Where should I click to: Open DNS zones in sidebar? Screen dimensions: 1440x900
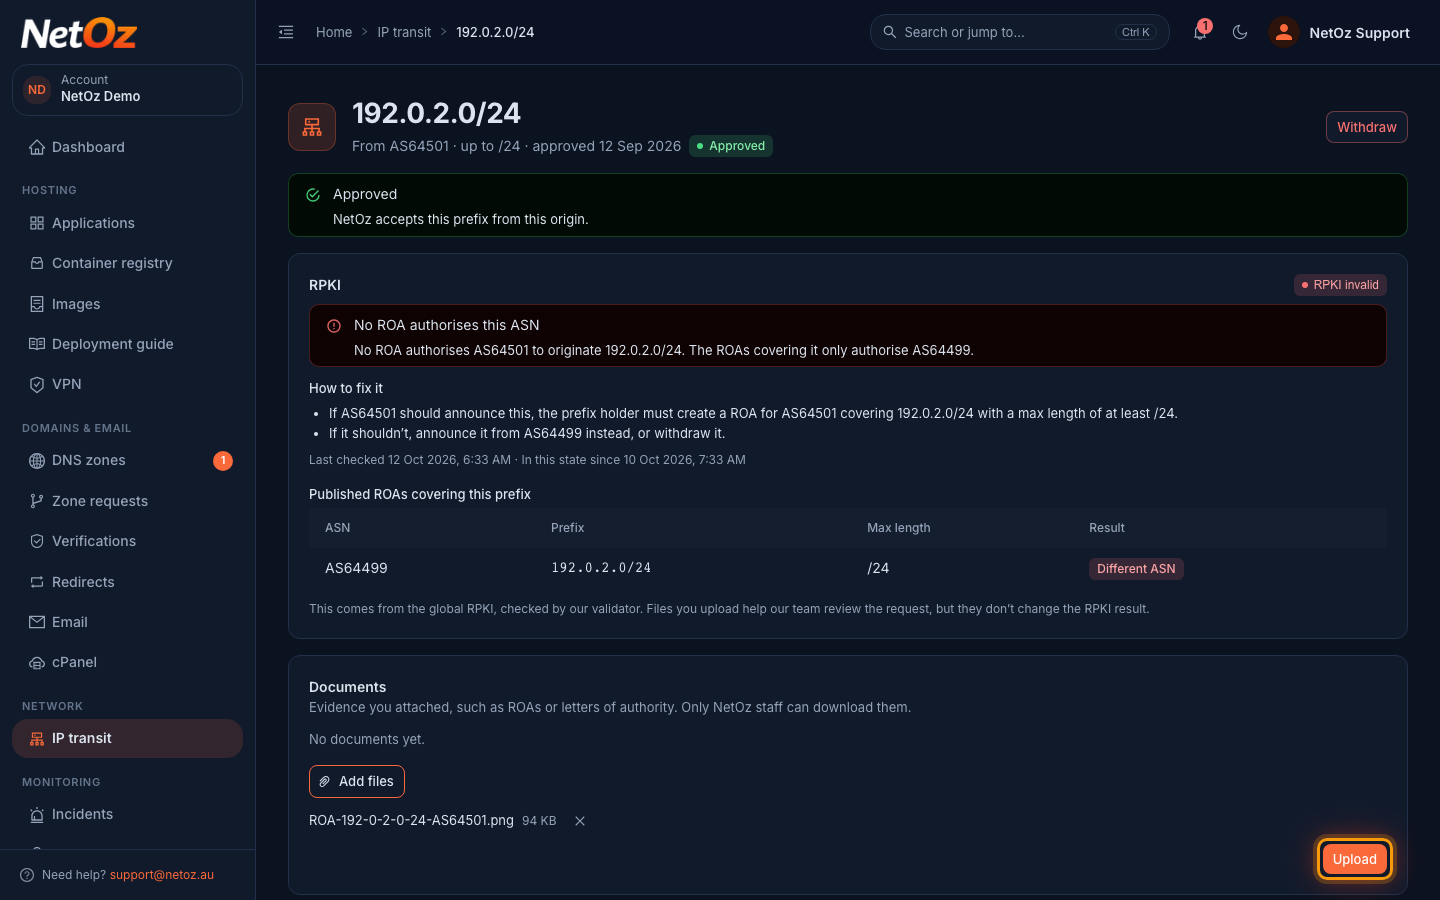point(127,460)
